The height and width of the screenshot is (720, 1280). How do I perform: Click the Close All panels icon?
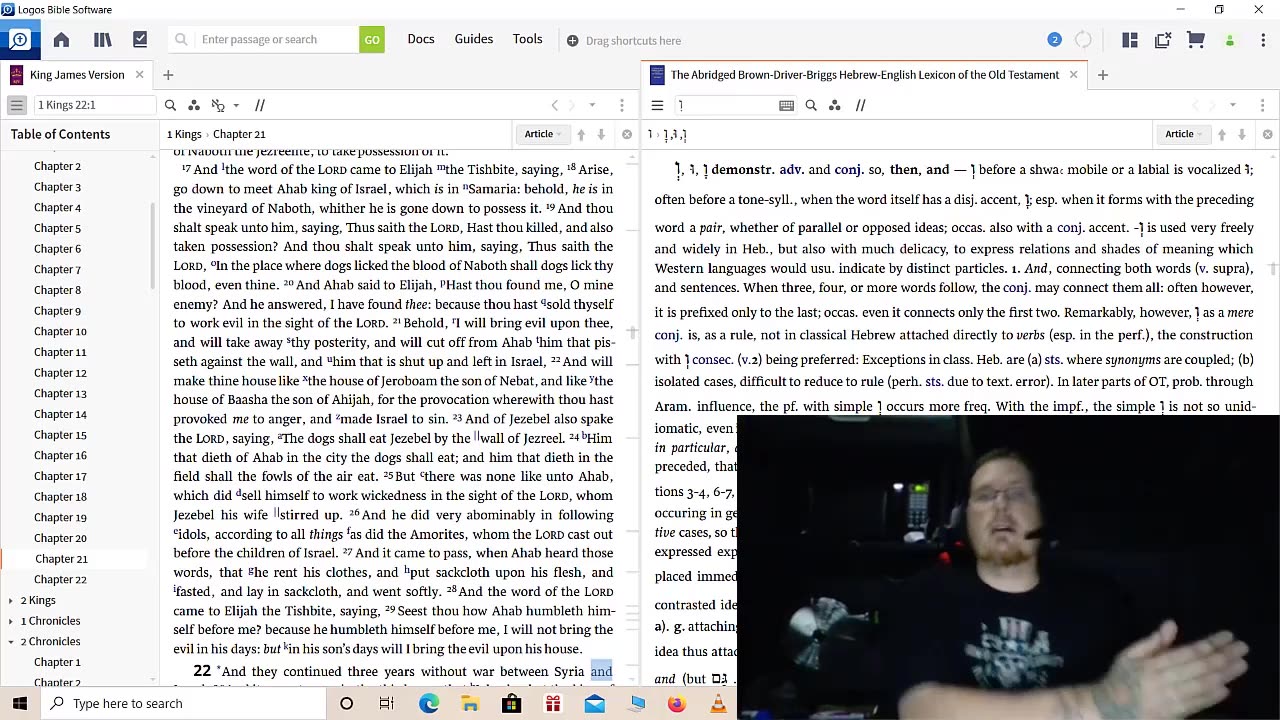[x=1163, y=40]
